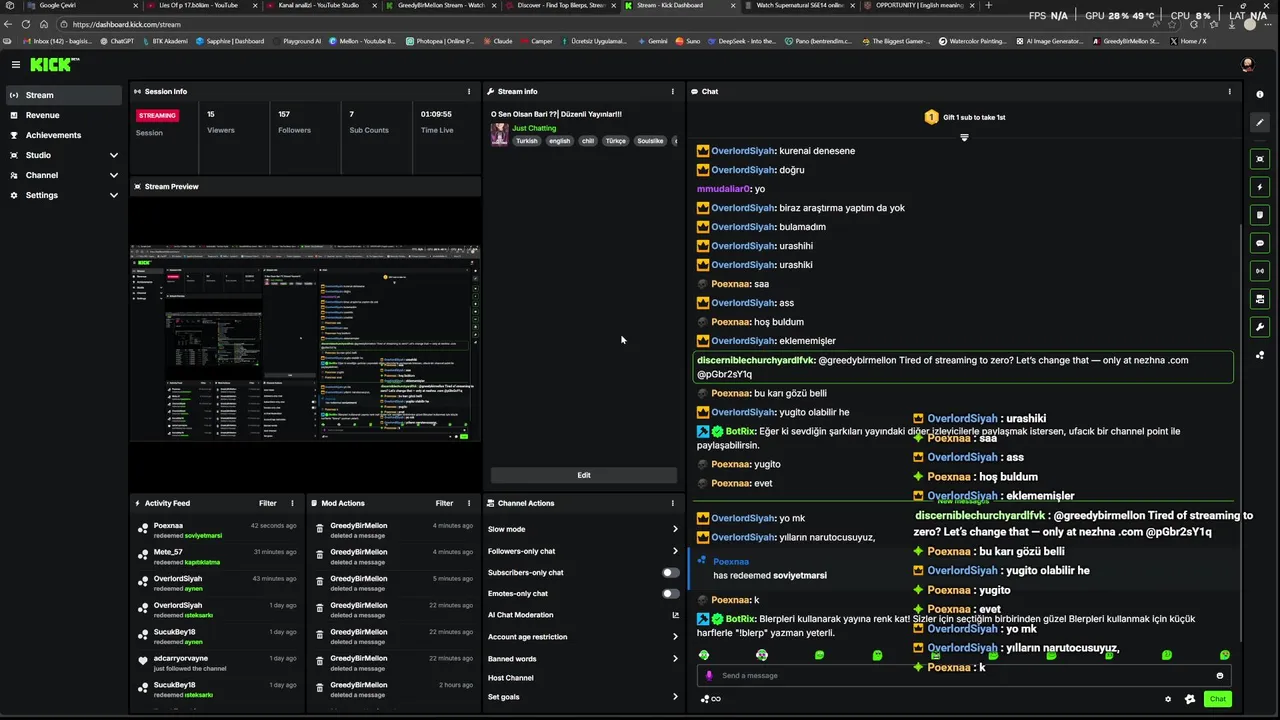Click the Photopea bookmark in bookmarks bar
This screenshot has height=720, width=1280.
(440, 41)
